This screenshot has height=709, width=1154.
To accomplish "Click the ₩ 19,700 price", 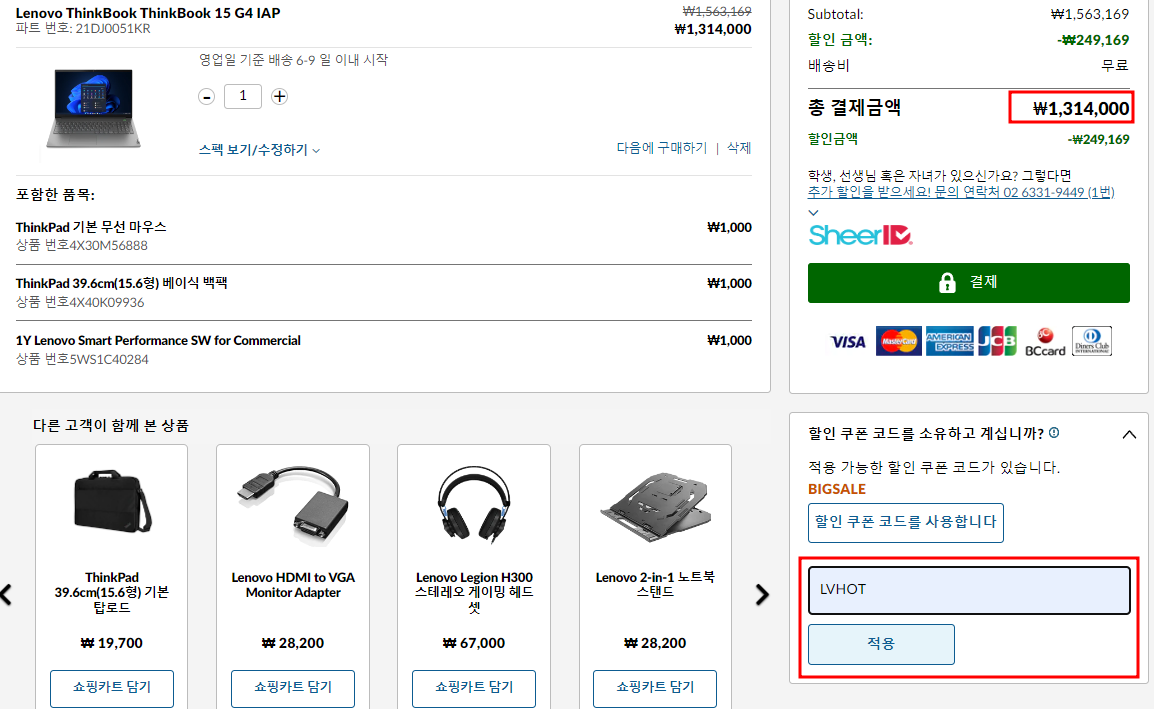I will coord(111,643).
